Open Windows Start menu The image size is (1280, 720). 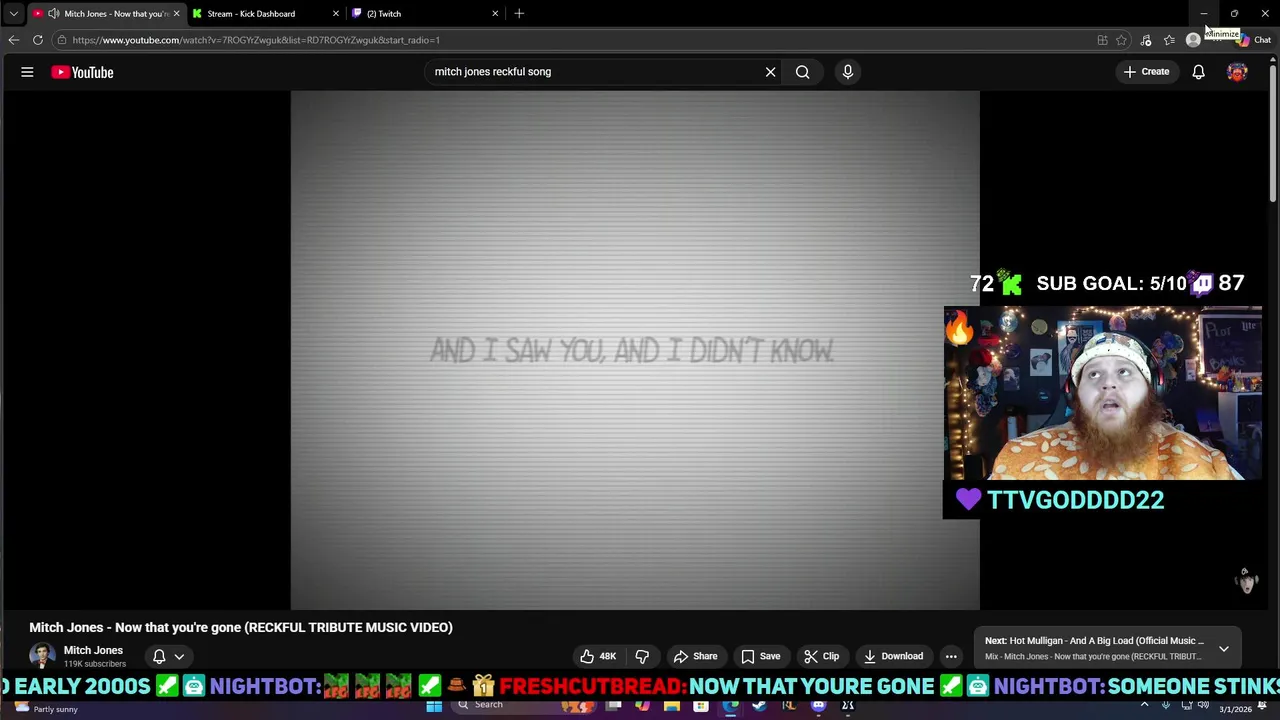coord(434,706)
